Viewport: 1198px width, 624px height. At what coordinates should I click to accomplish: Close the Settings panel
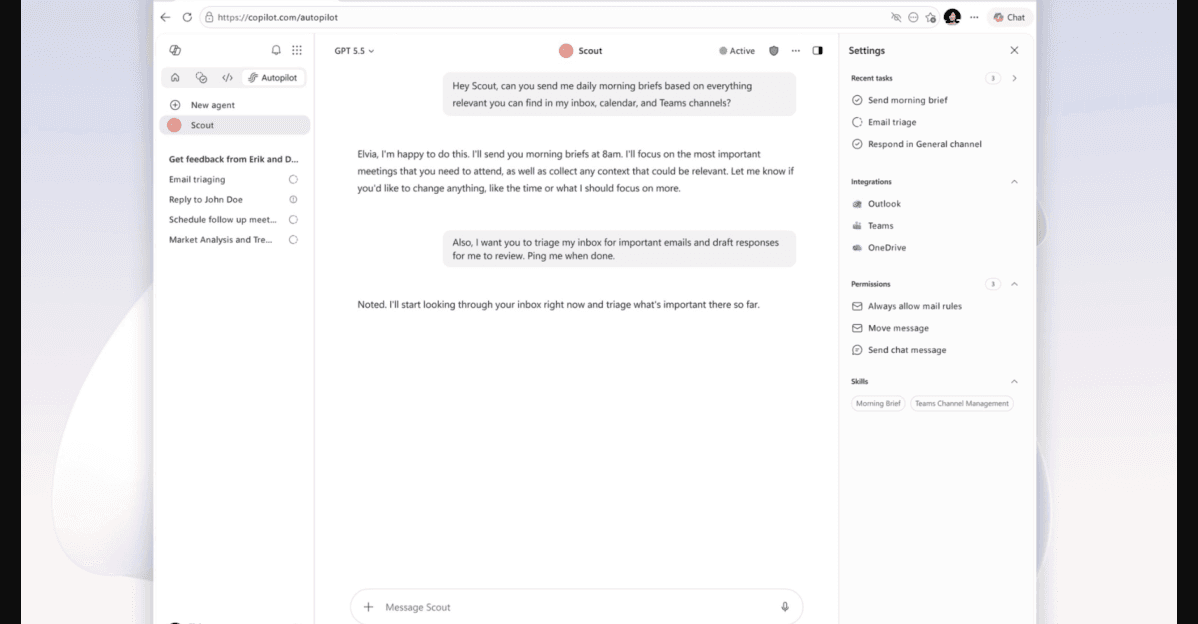point(1015,50)
